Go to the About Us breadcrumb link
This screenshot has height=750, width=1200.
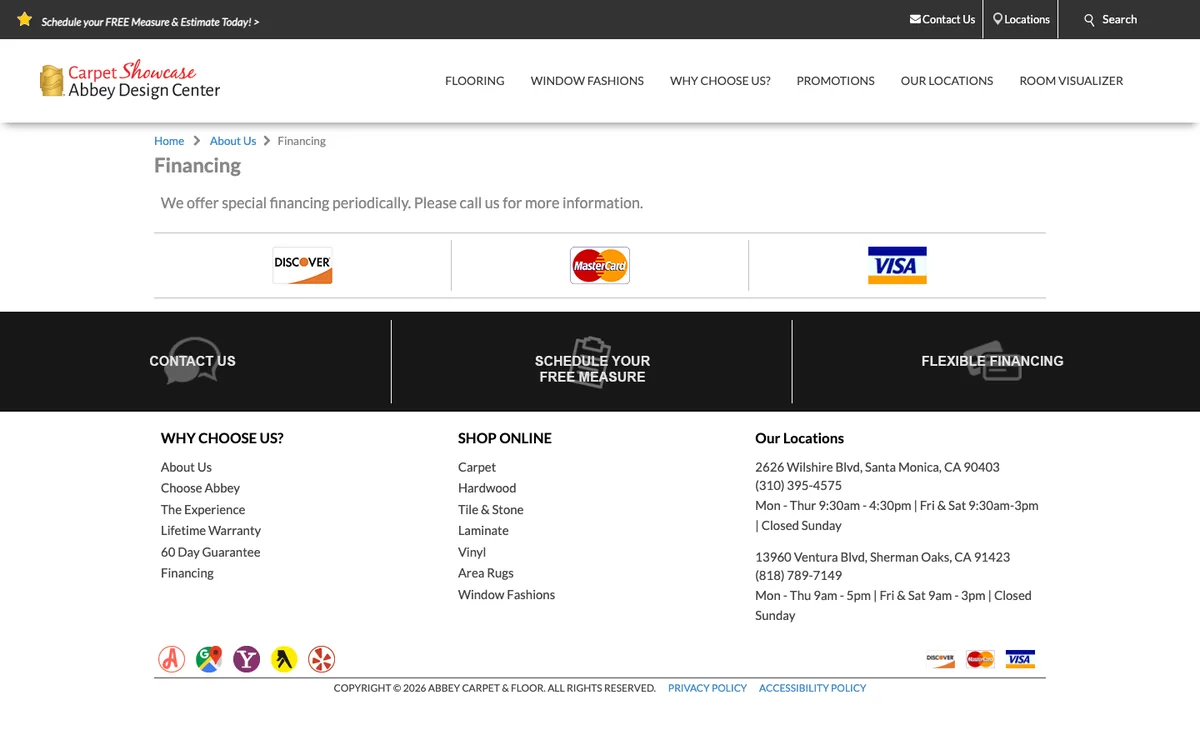(233, 141)
